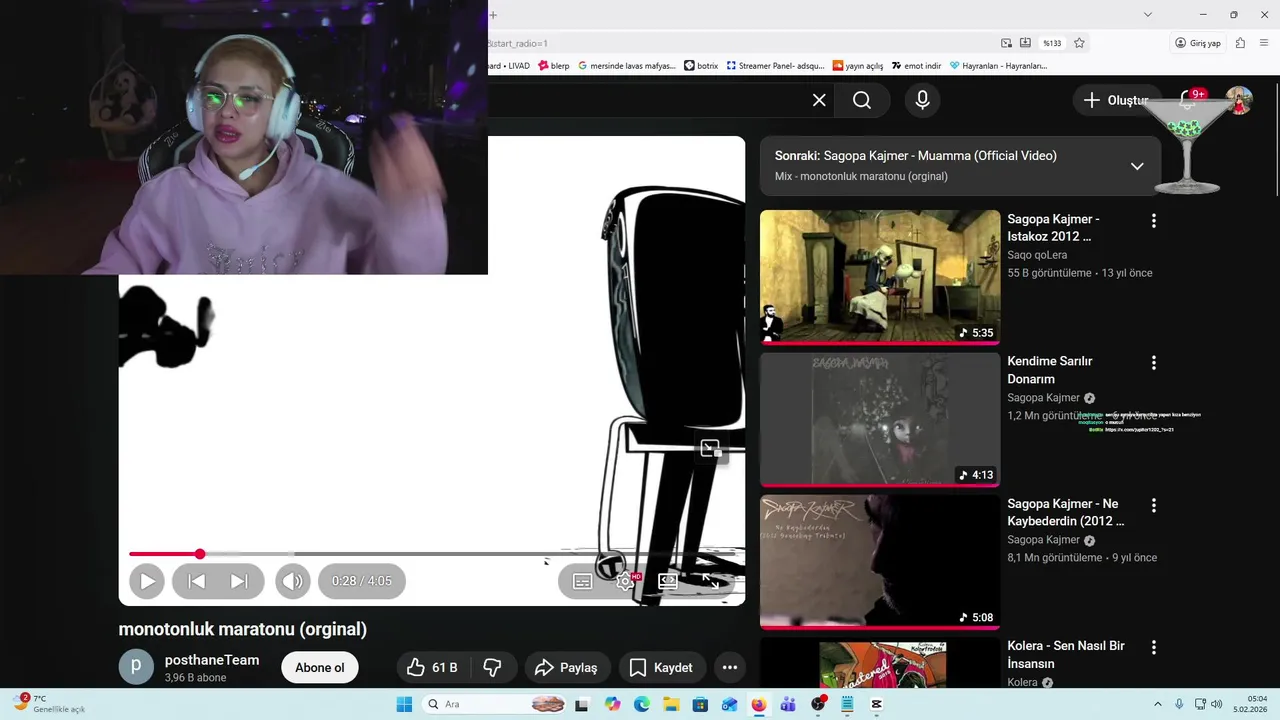This screenshot has width=1280, height=720.
Task: Open the Saqo qoLera channel name
Action: click(x=1037, y=255)
